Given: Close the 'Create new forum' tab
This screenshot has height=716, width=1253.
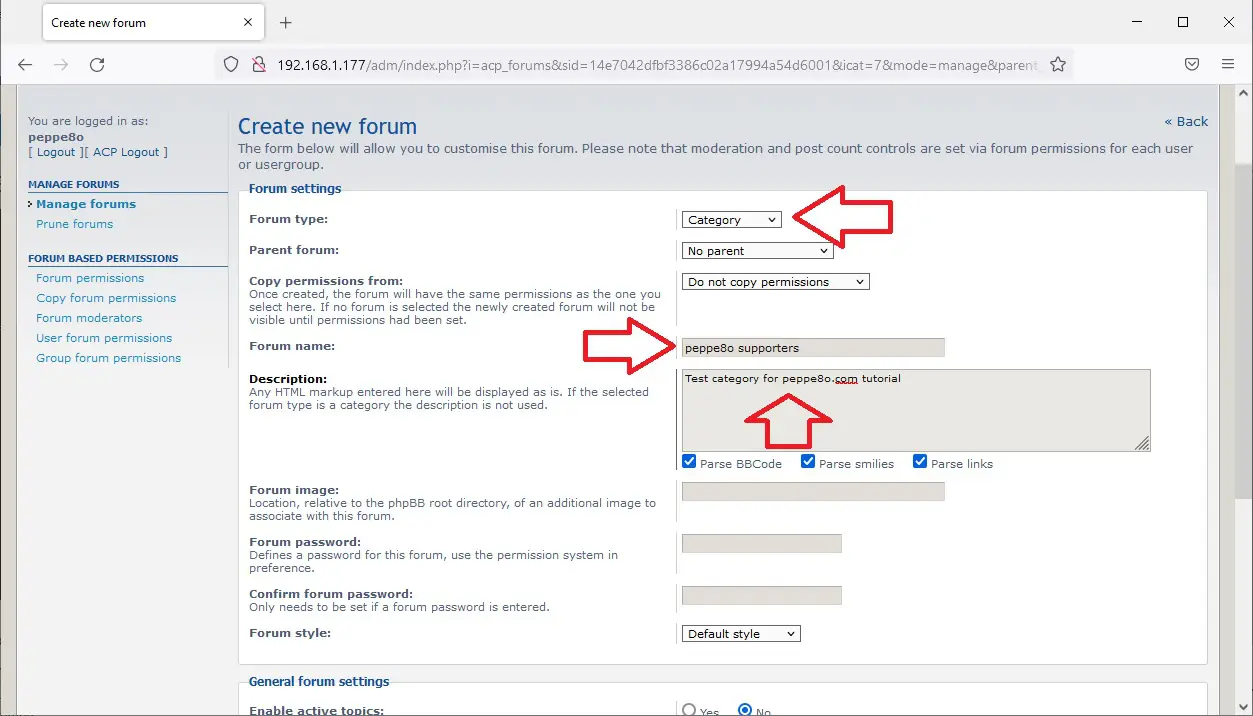Looking at the screenshot, I should point(247,22).
